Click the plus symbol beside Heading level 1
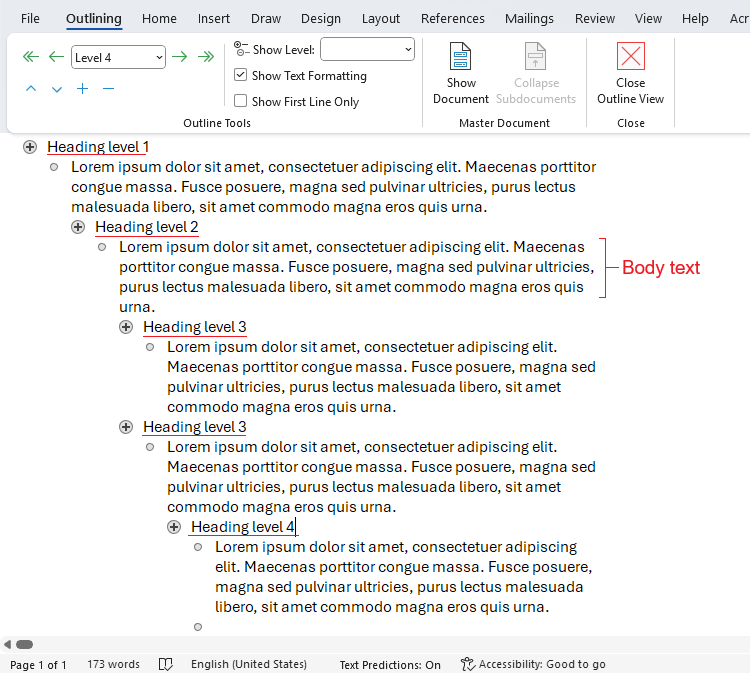This screenshot has width=750, height=673. pos(30,147)
